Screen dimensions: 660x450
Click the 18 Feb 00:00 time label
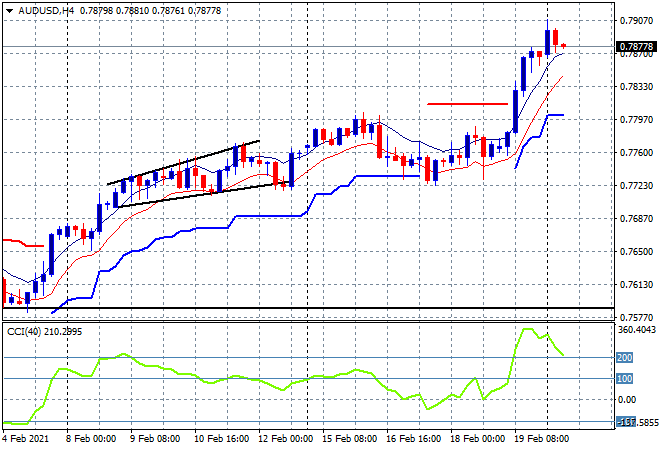[477, 439]
